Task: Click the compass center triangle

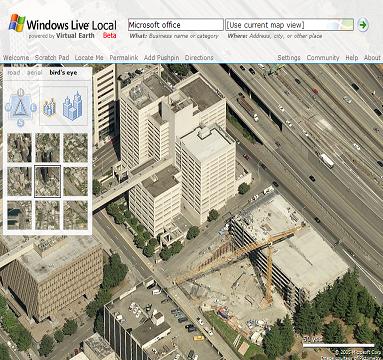Action: tap(21, 107)
